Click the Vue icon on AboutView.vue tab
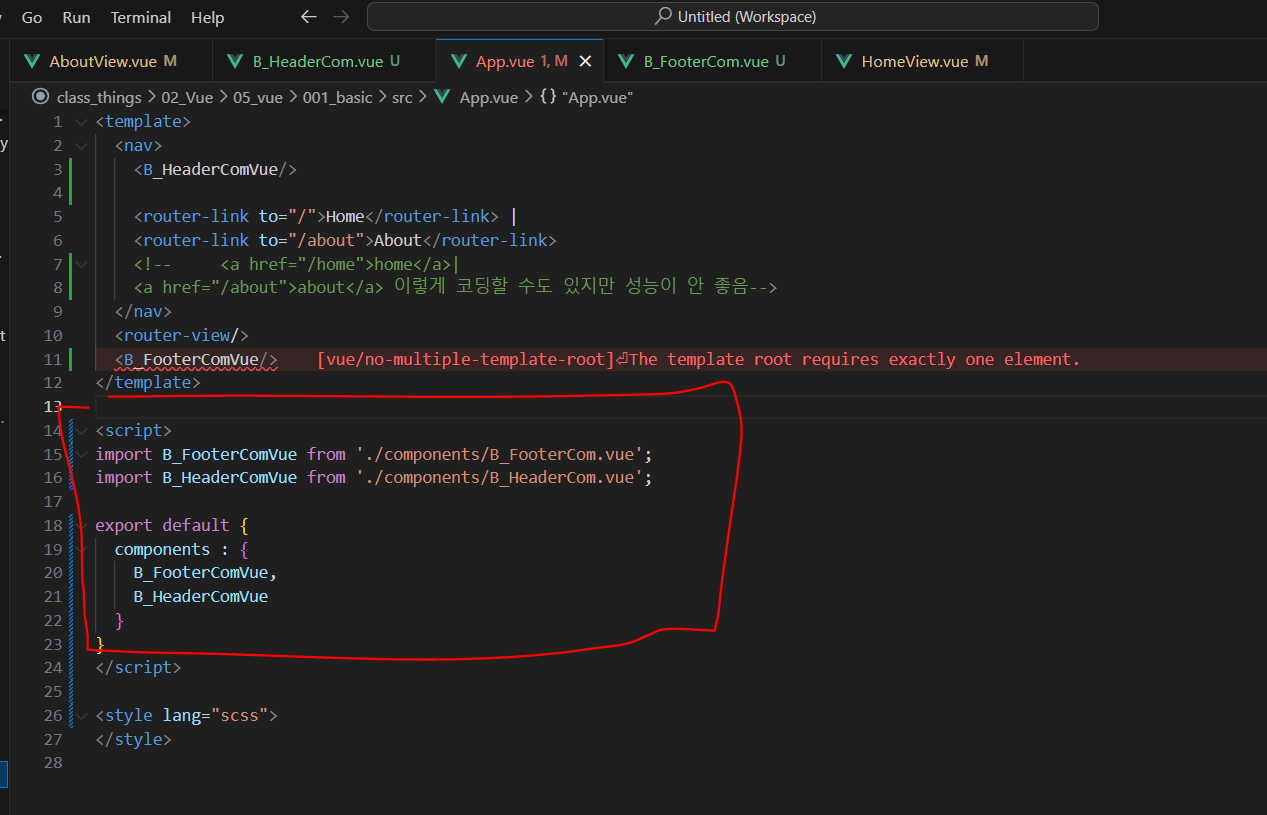This screenshot has height=815, width=1267. tap(32, 61)
